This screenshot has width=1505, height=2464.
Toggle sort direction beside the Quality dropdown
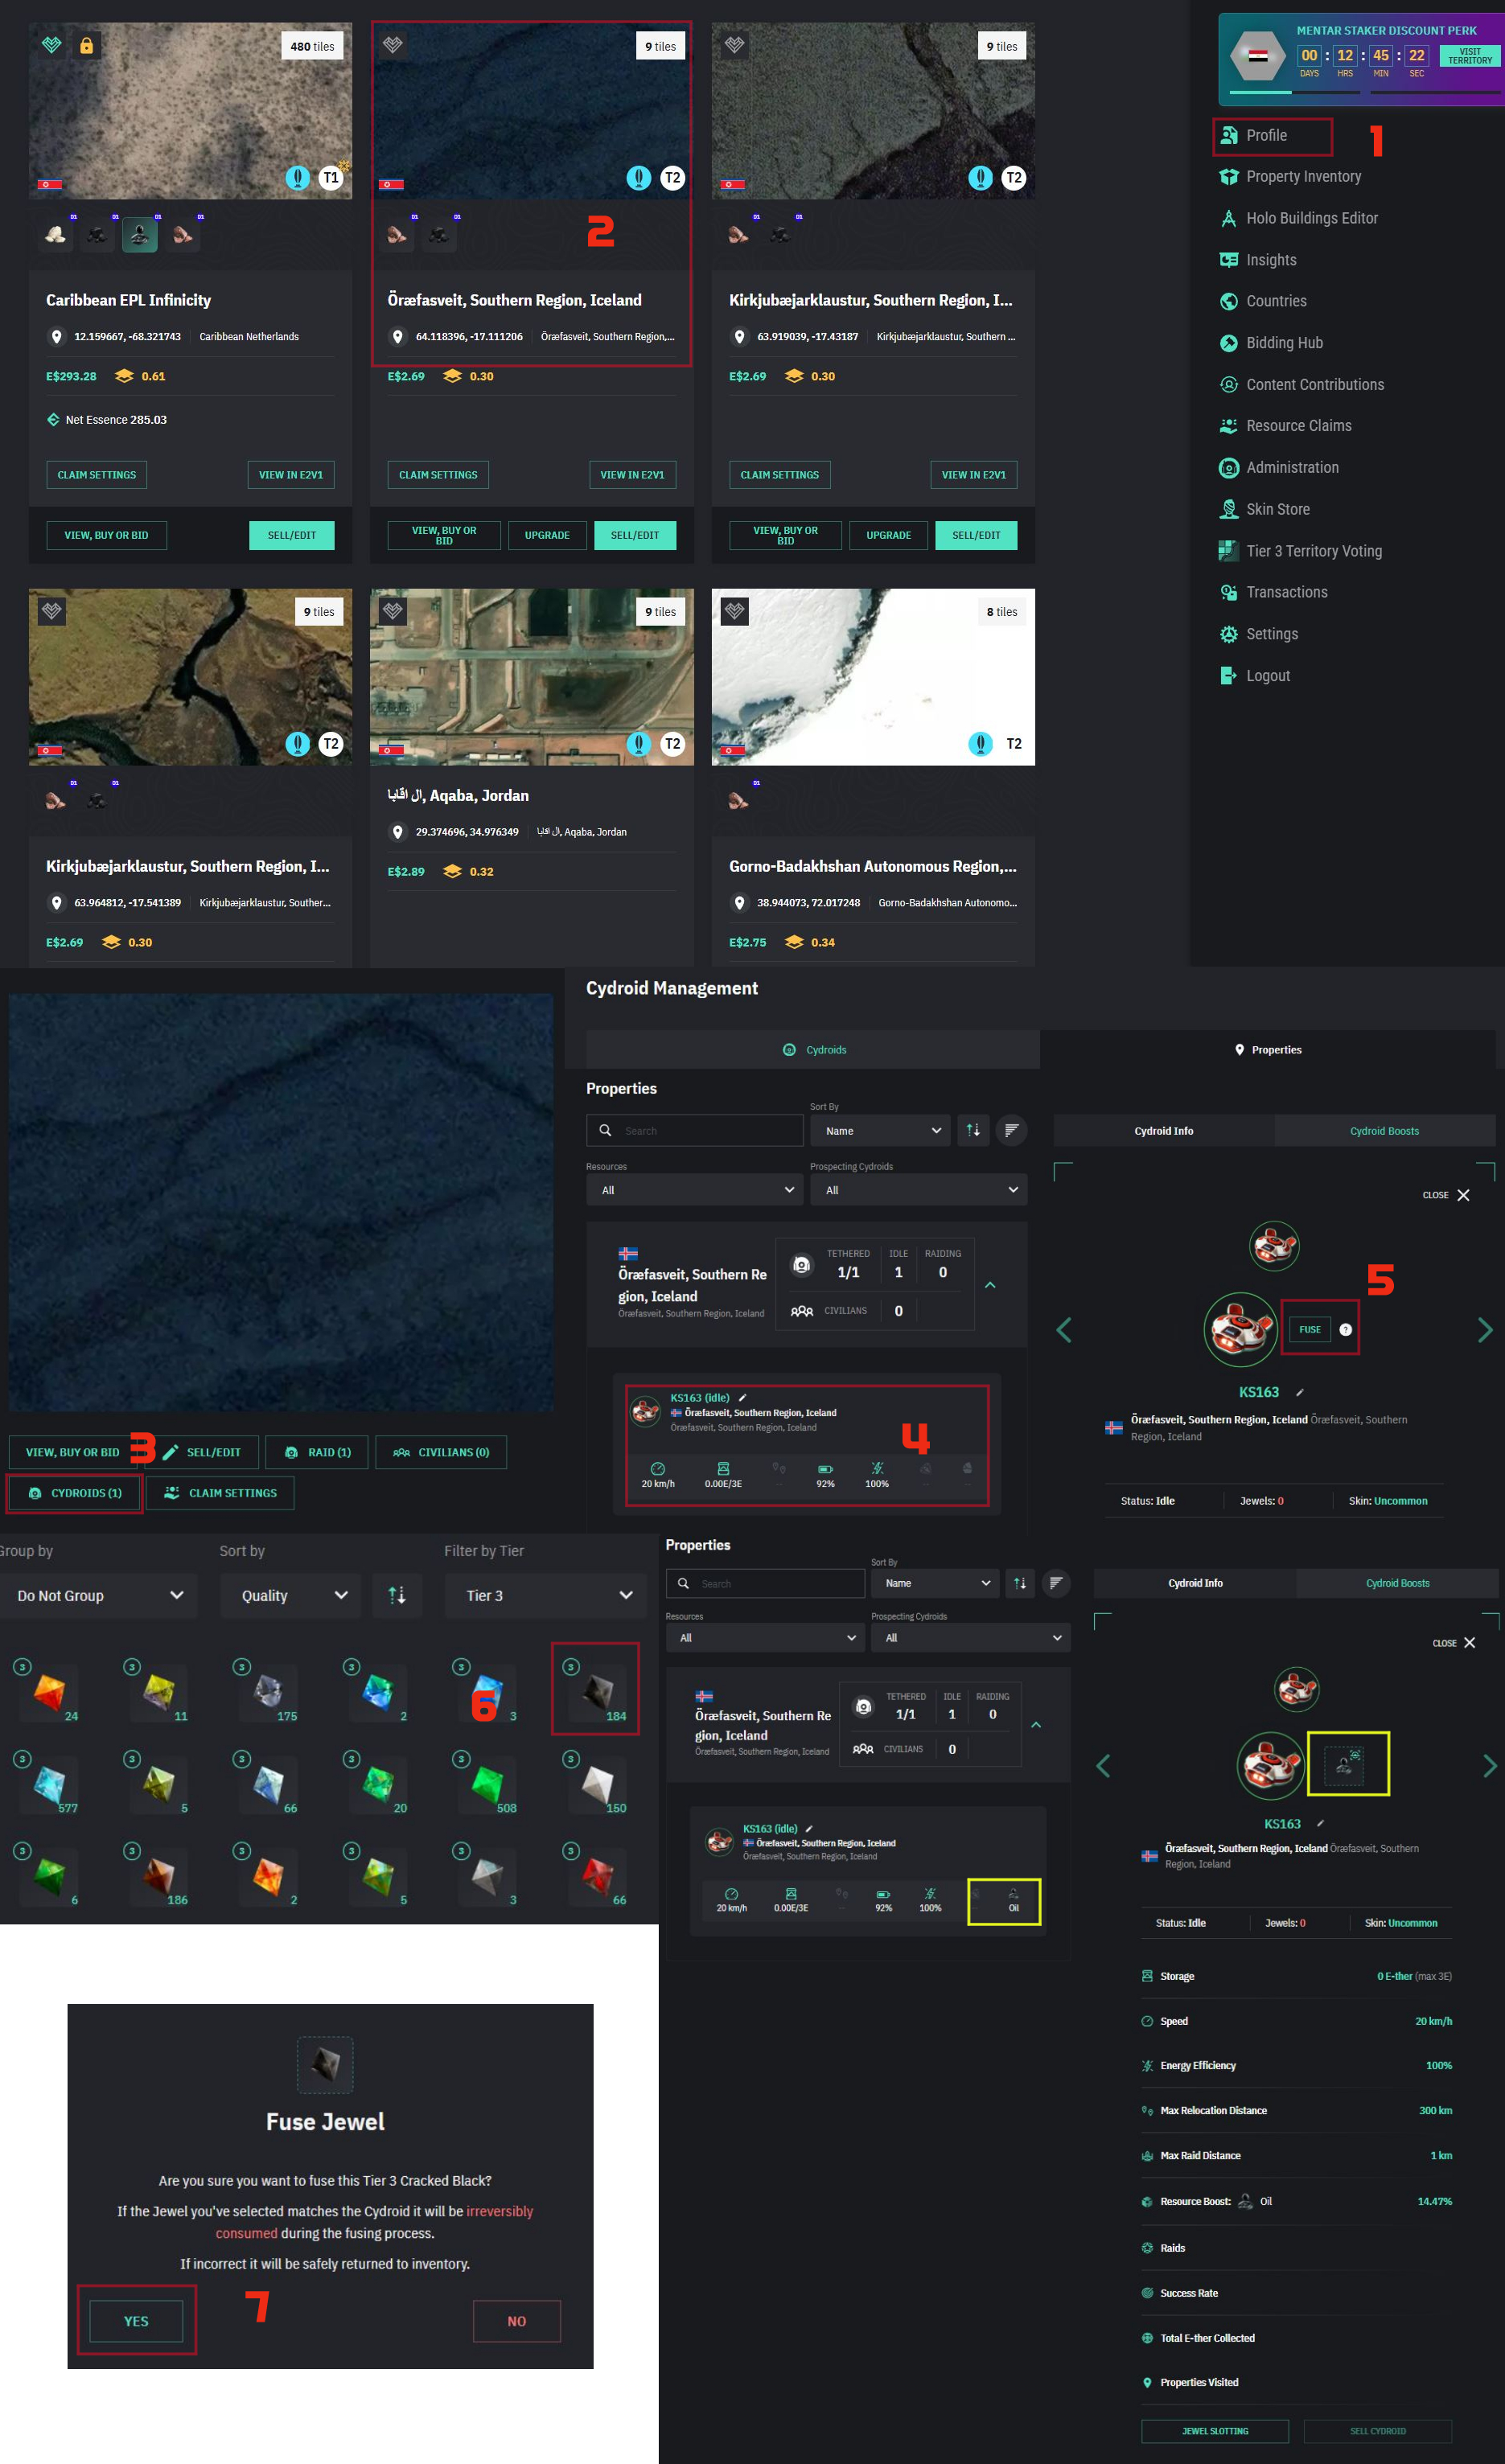(397, 1595)
